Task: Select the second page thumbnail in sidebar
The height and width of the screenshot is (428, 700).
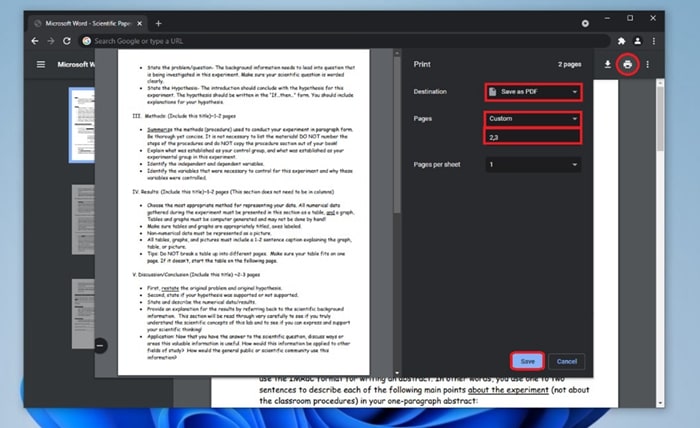Action: tap(83, 220)
